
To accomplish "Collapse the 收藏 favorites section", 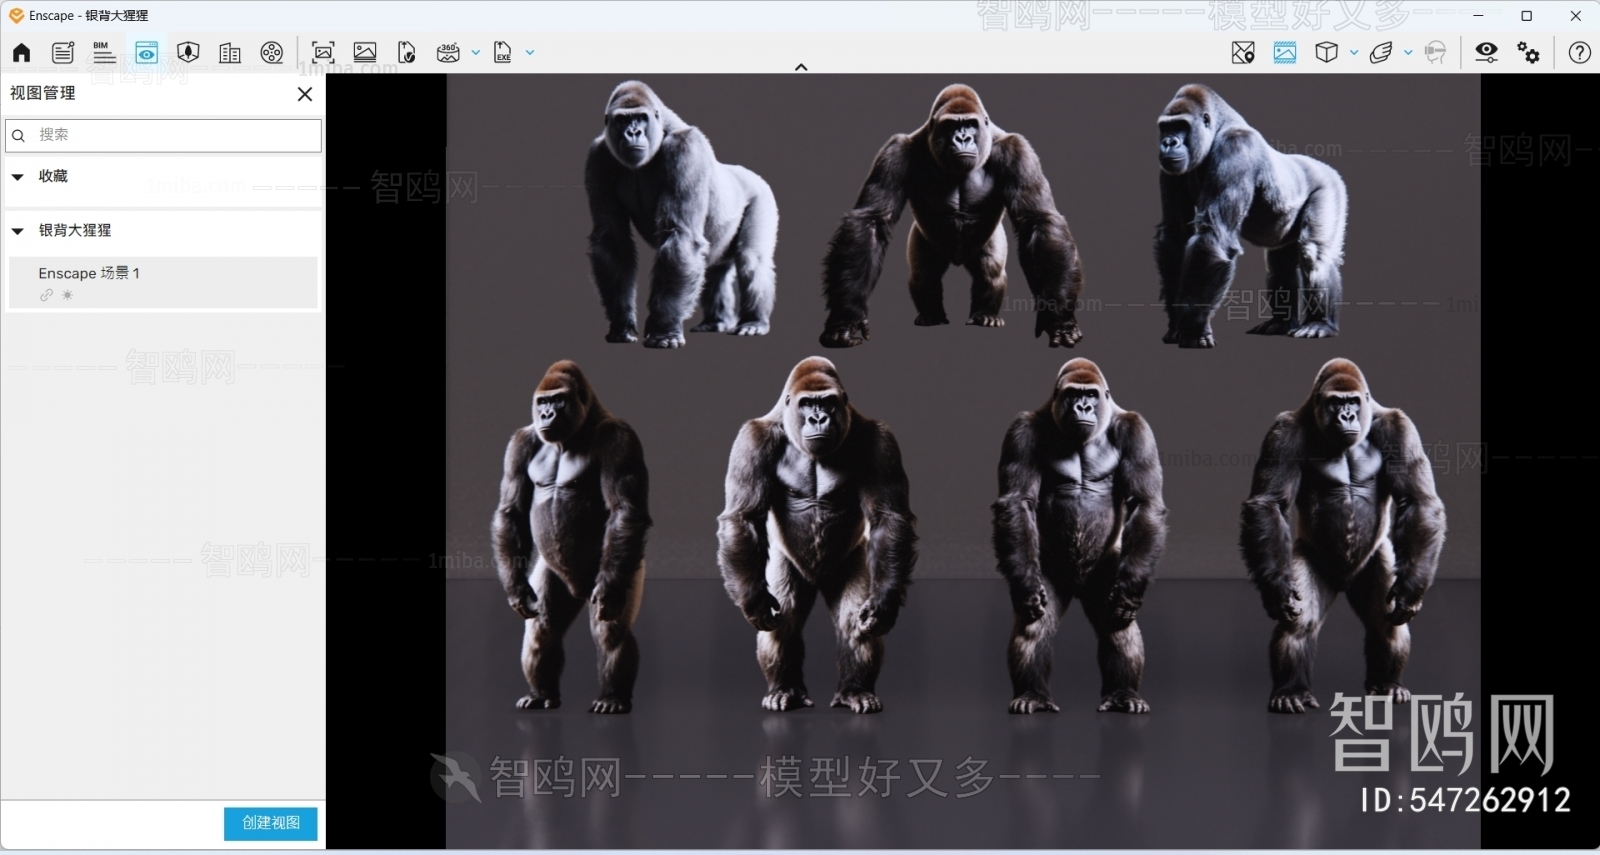I will coord(18,177).
